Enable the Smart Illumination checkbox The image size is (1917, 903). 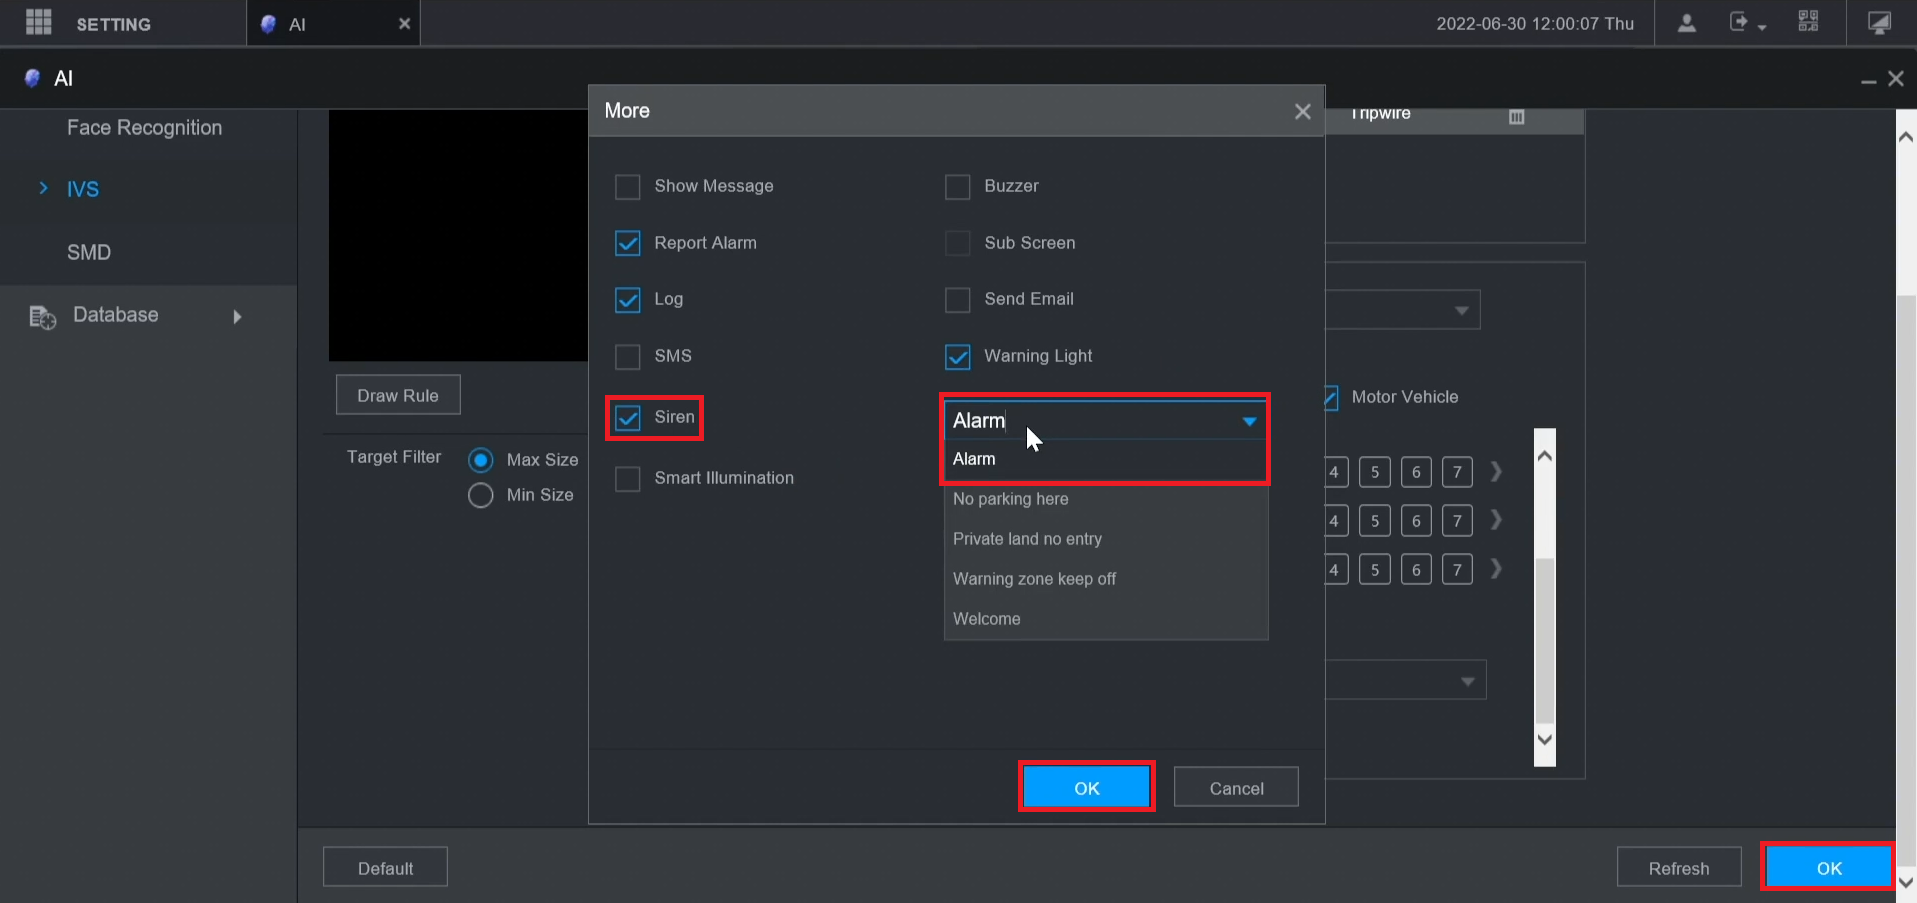point(627,479)
